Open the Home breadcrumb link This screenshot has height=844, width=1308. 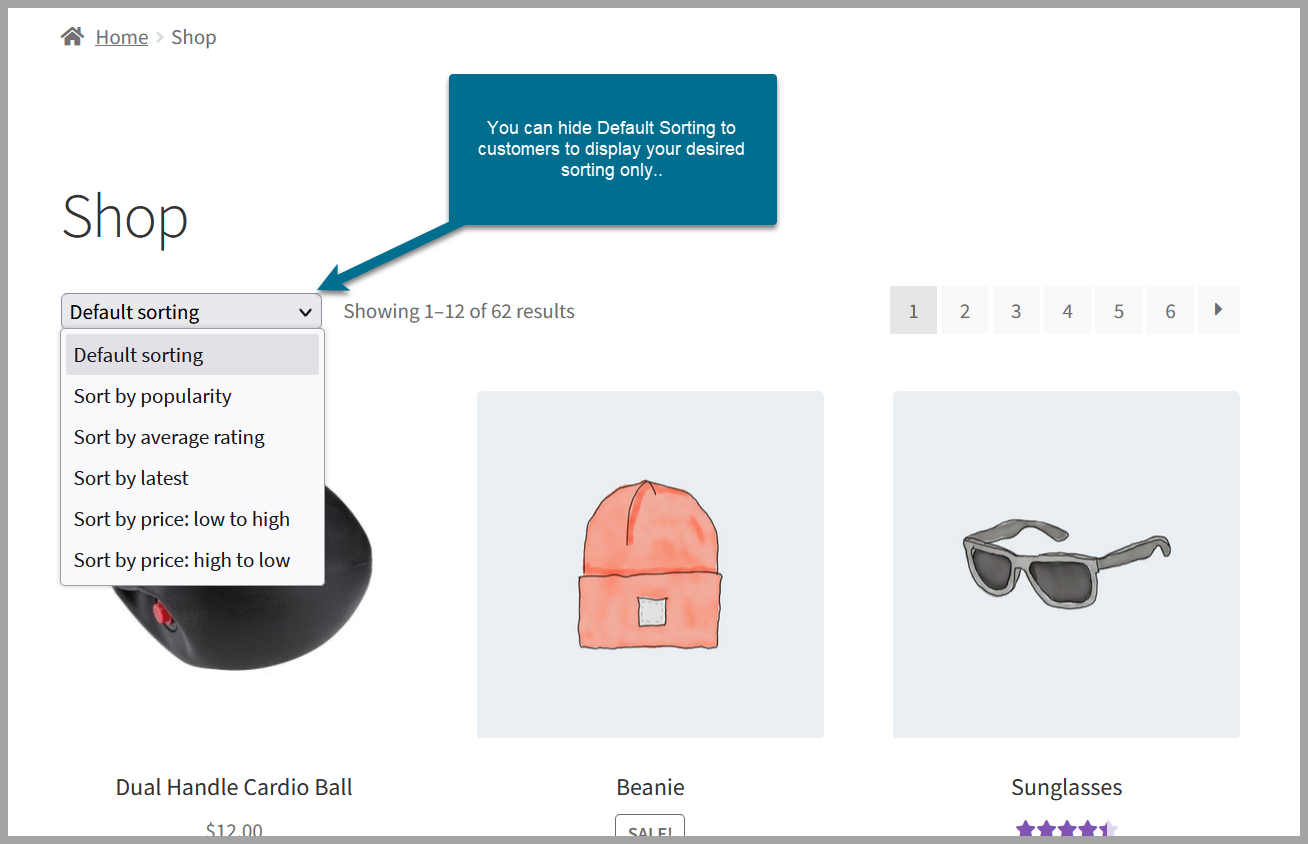point(121,36)
